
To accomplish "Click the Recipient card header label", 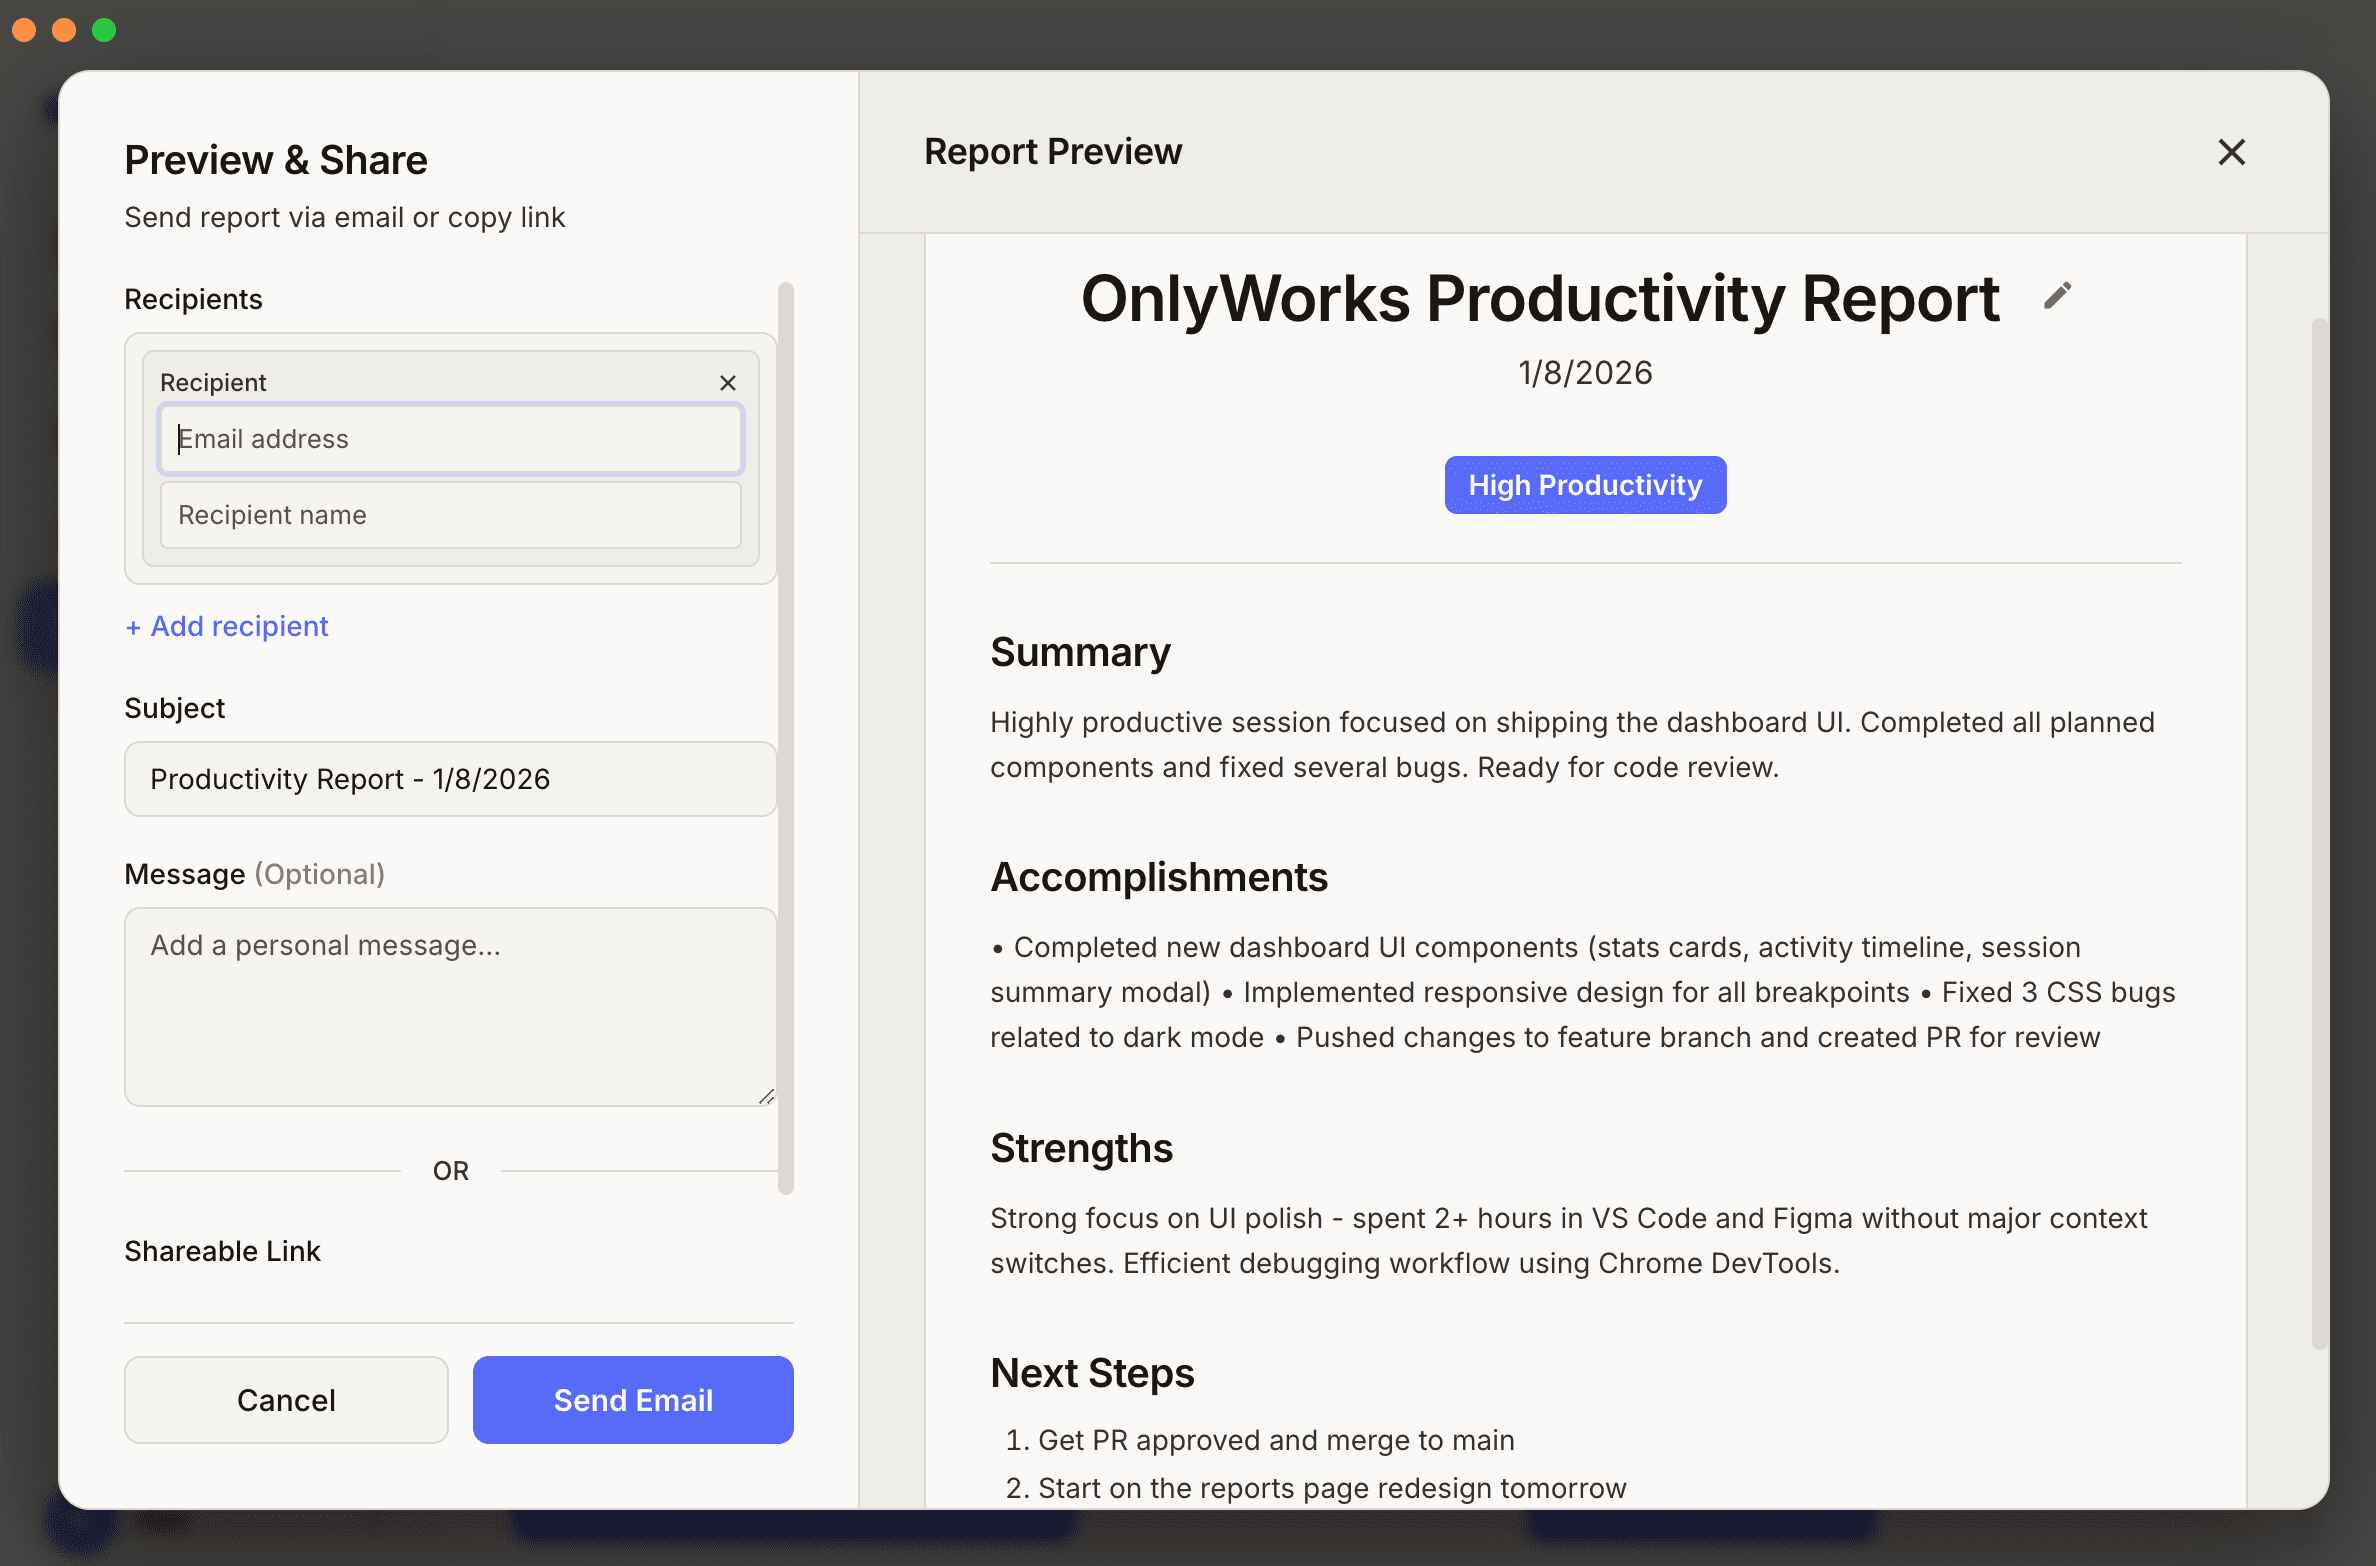I will [213, 381].
